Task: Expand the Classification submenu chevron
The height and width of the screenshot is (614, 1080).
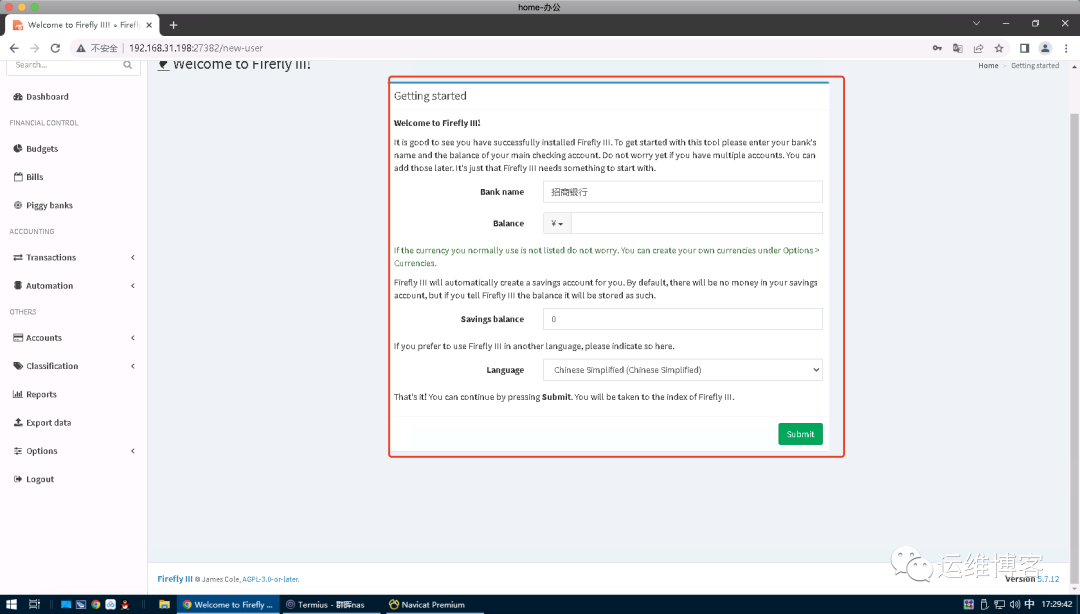Action: (x=133, y=366)
